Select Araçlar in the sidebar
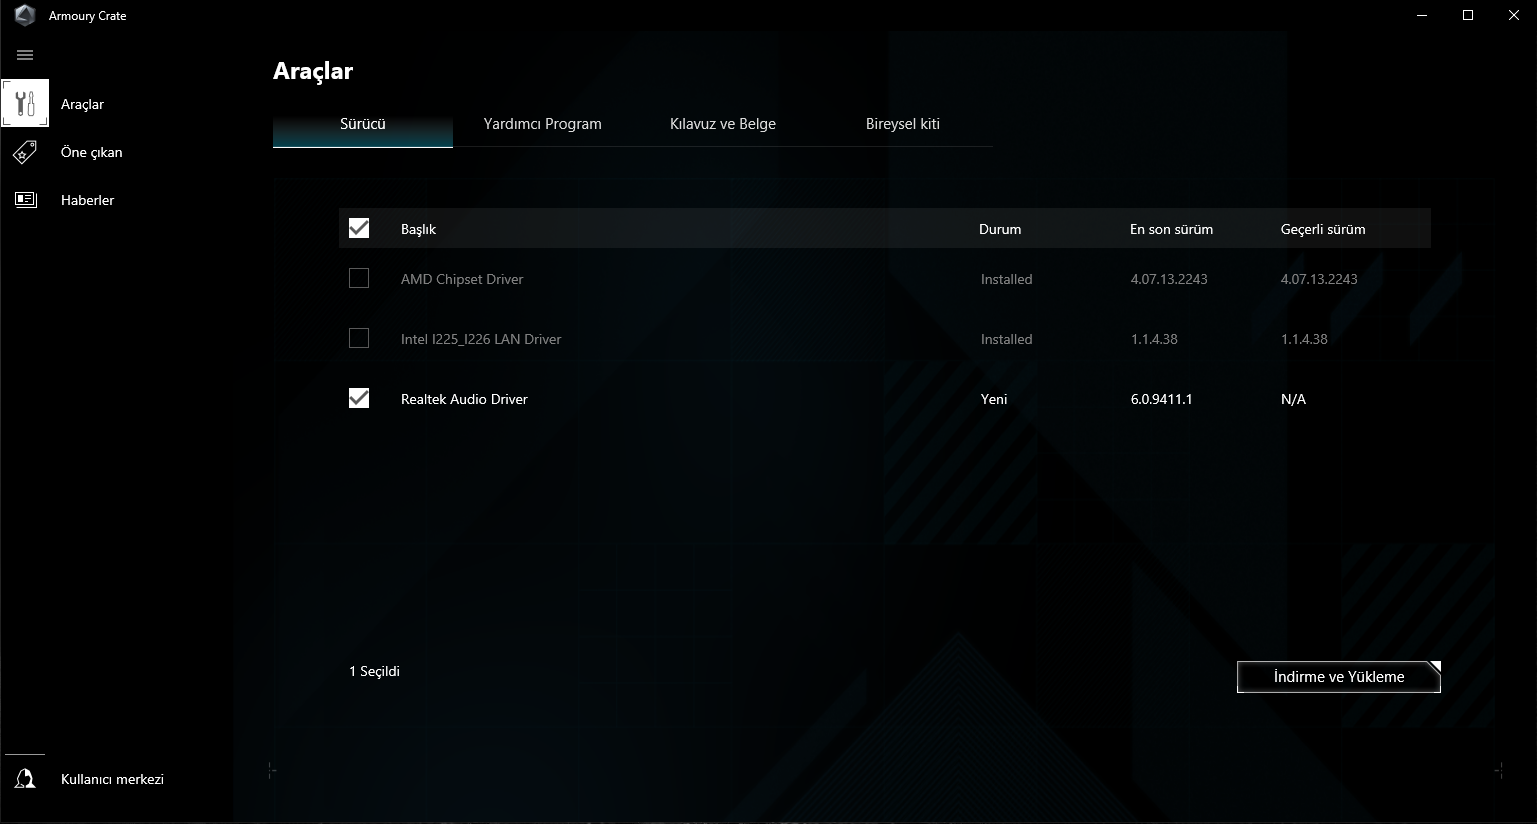Image resolution: width=1537 pixels, height=824 pixels. point(82,104)
